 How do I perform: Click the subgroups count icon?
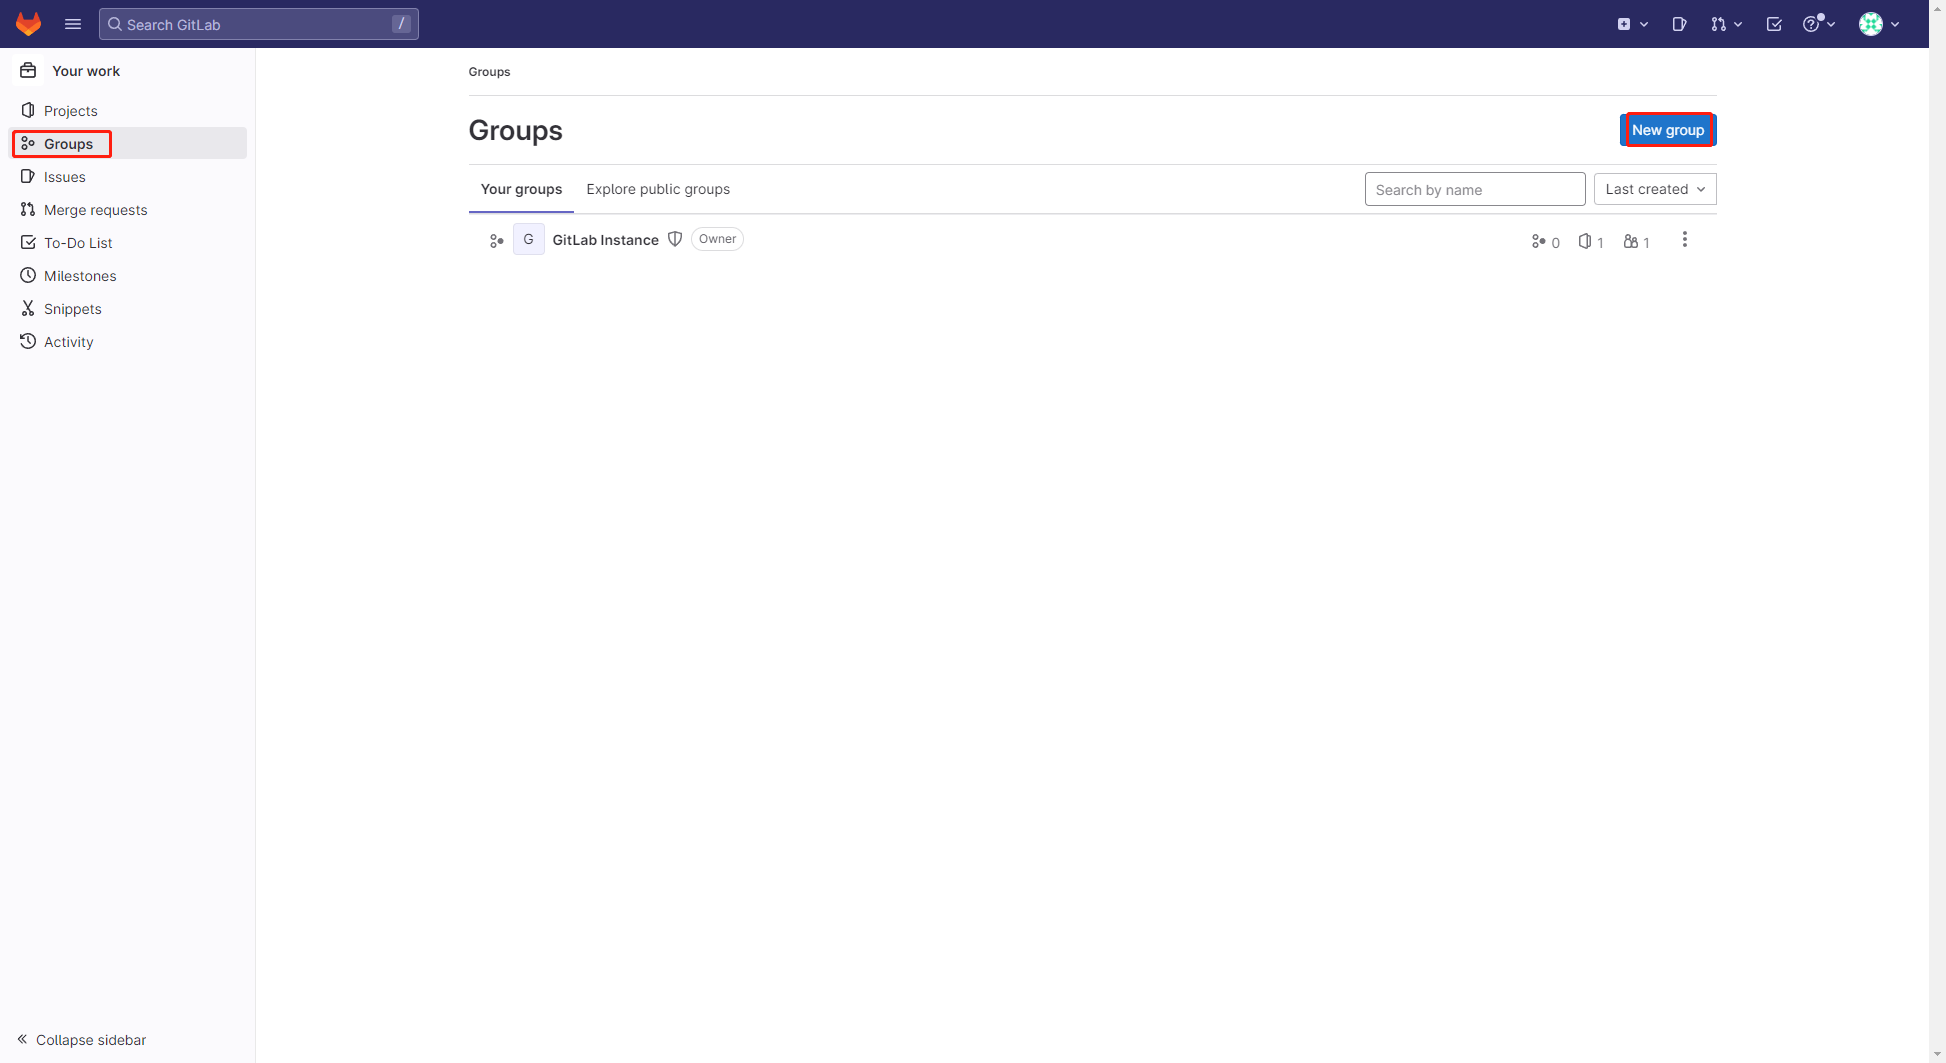[x=1538, y=241]
